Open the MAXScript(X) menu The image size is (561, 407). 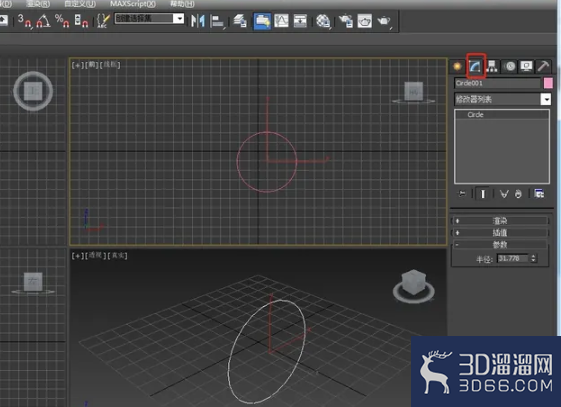pos(133,4)
